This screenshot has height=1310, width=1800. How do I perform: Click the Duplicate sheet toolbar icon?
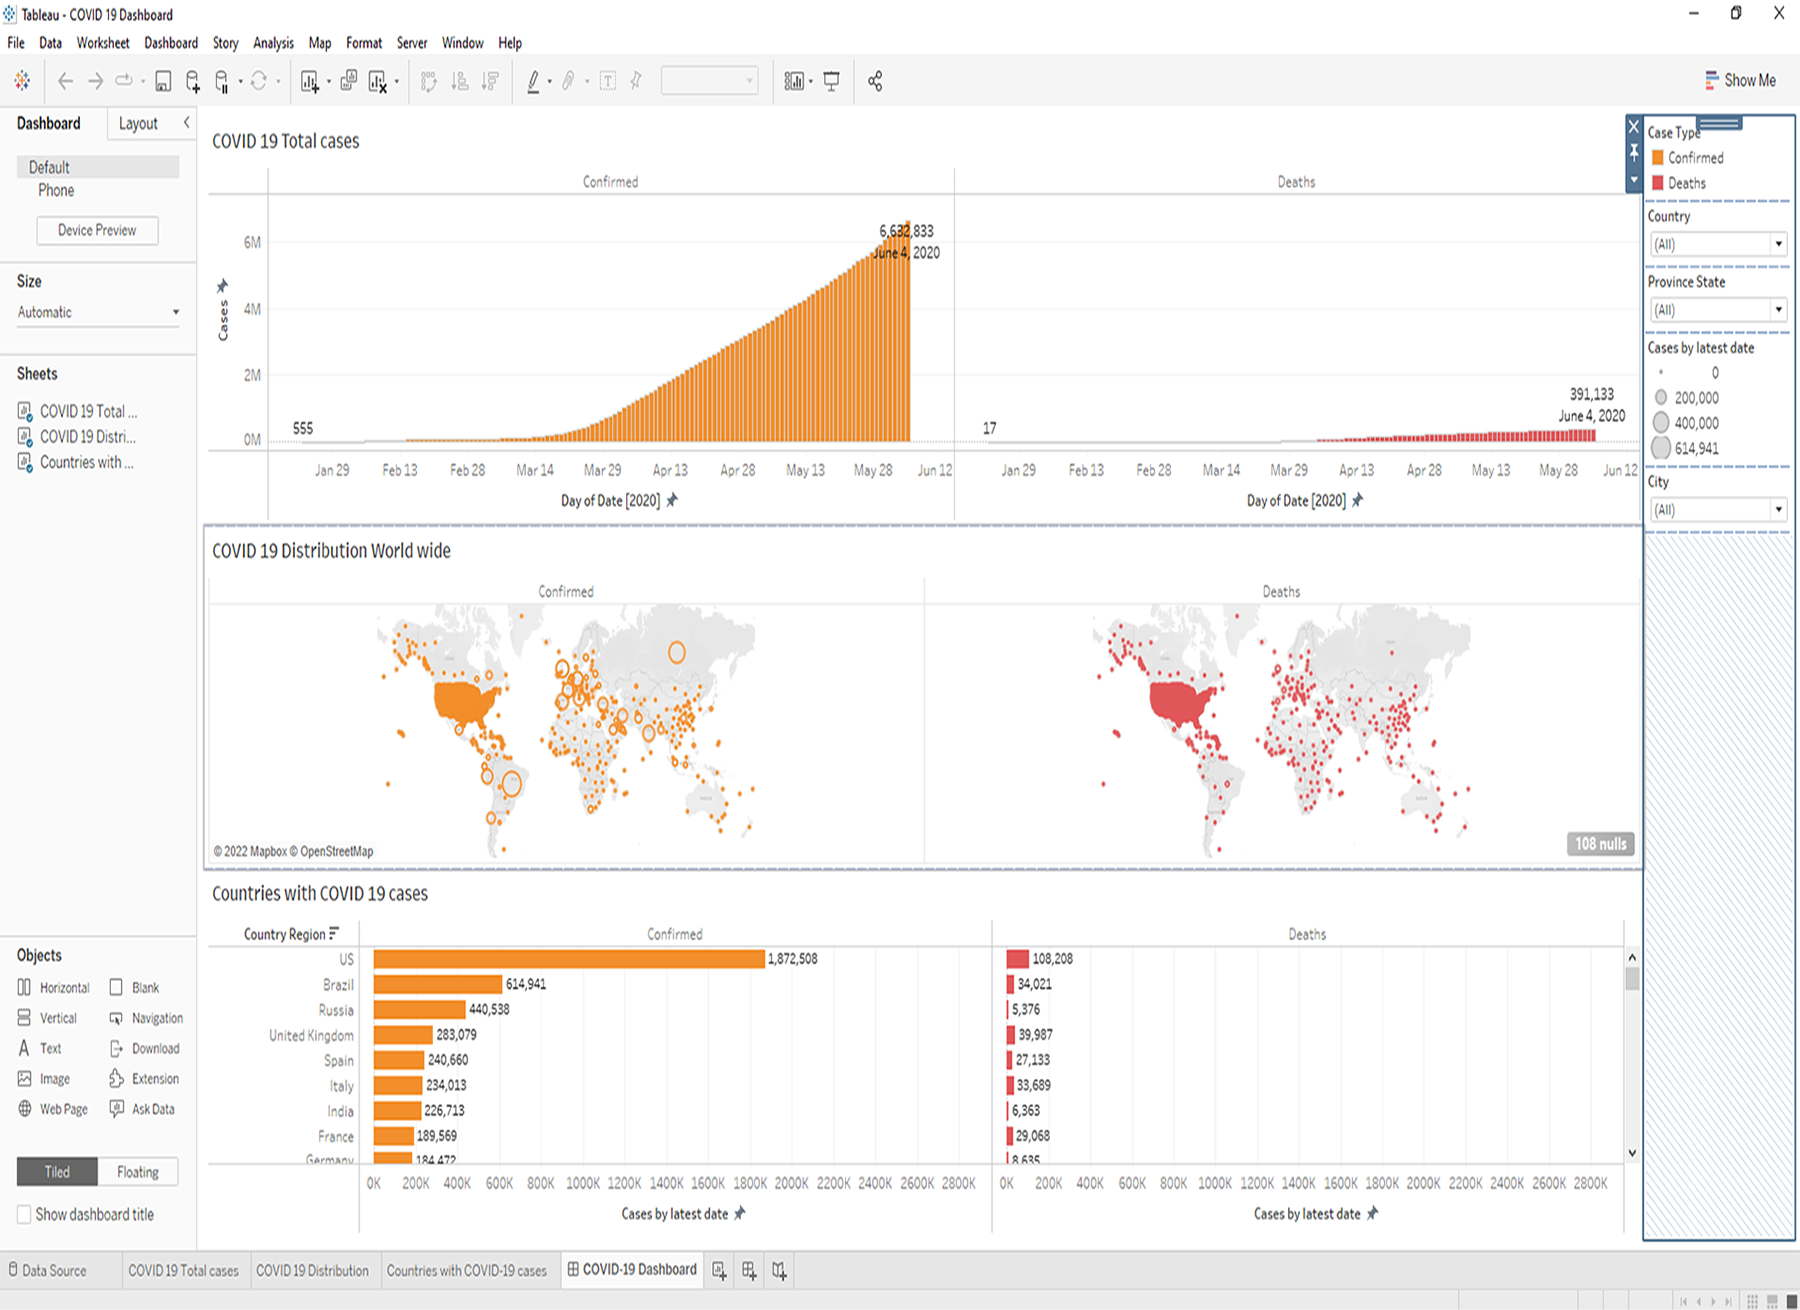[x=348, y=81]
